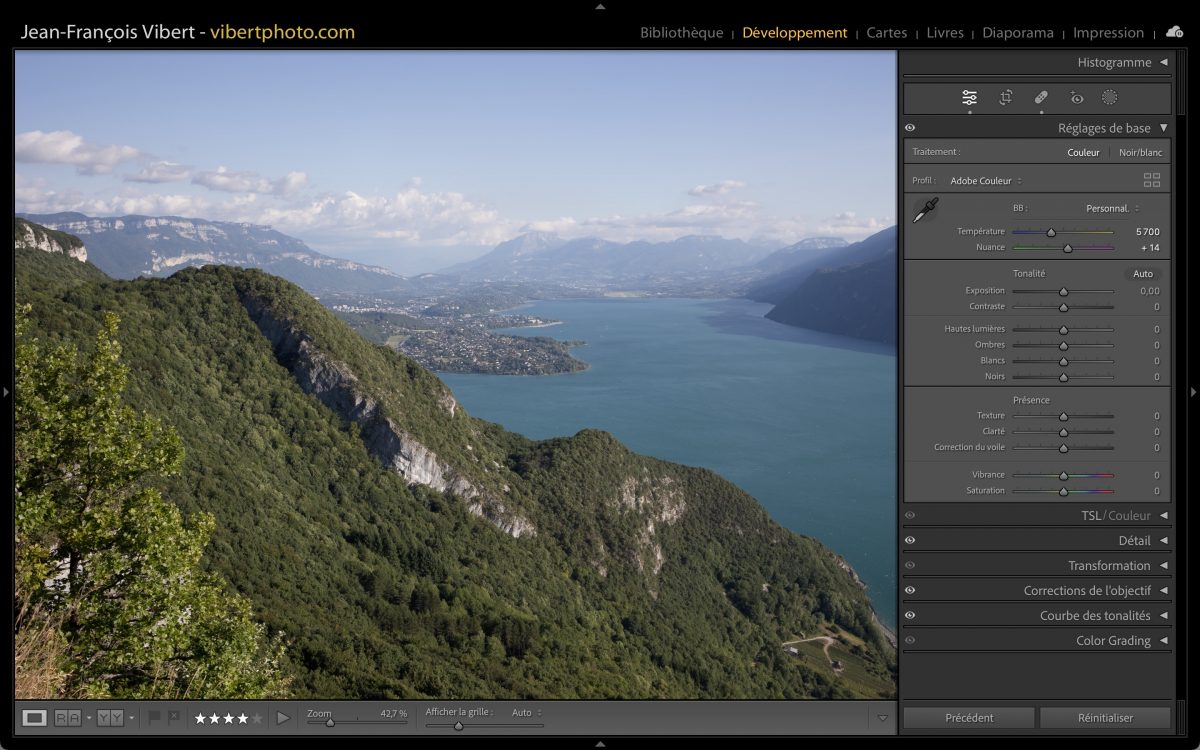Switch to the Bibliothèque module
Viewport: 1200px width, 750px height.
coord(681,33)
